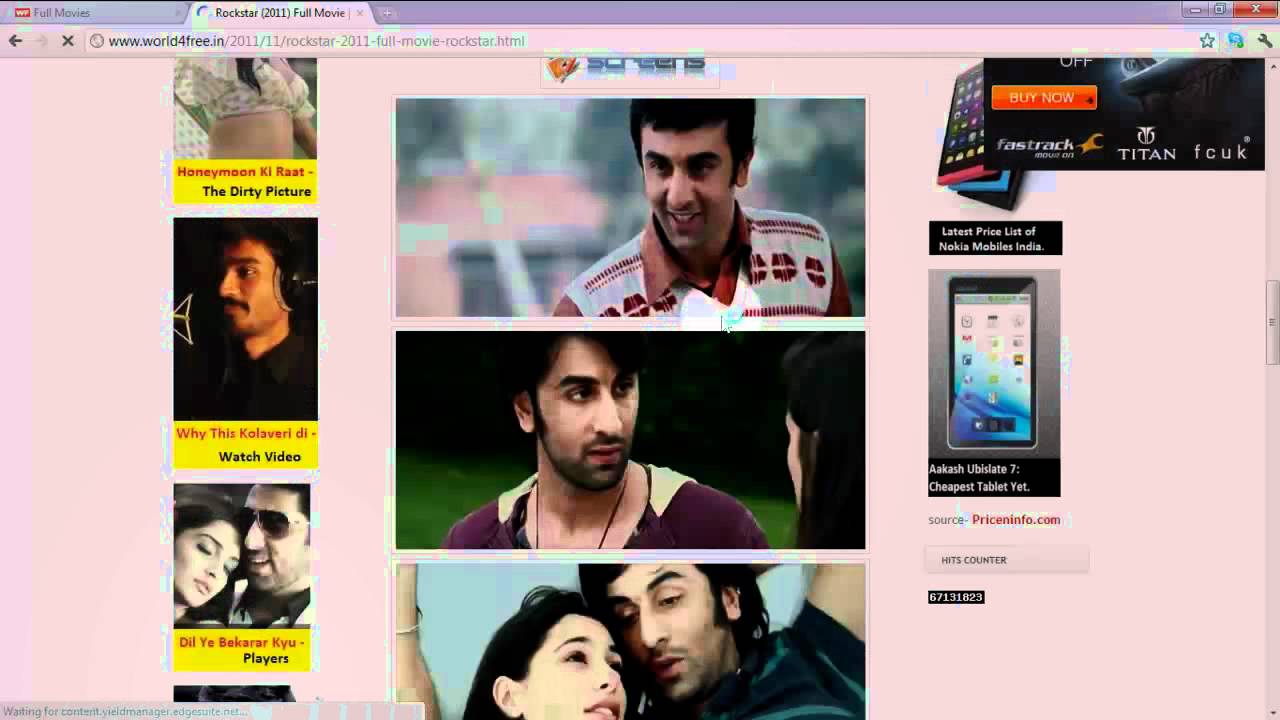Click the Aakash Ubislate 7 tablet image

click(x=994, y=363)
